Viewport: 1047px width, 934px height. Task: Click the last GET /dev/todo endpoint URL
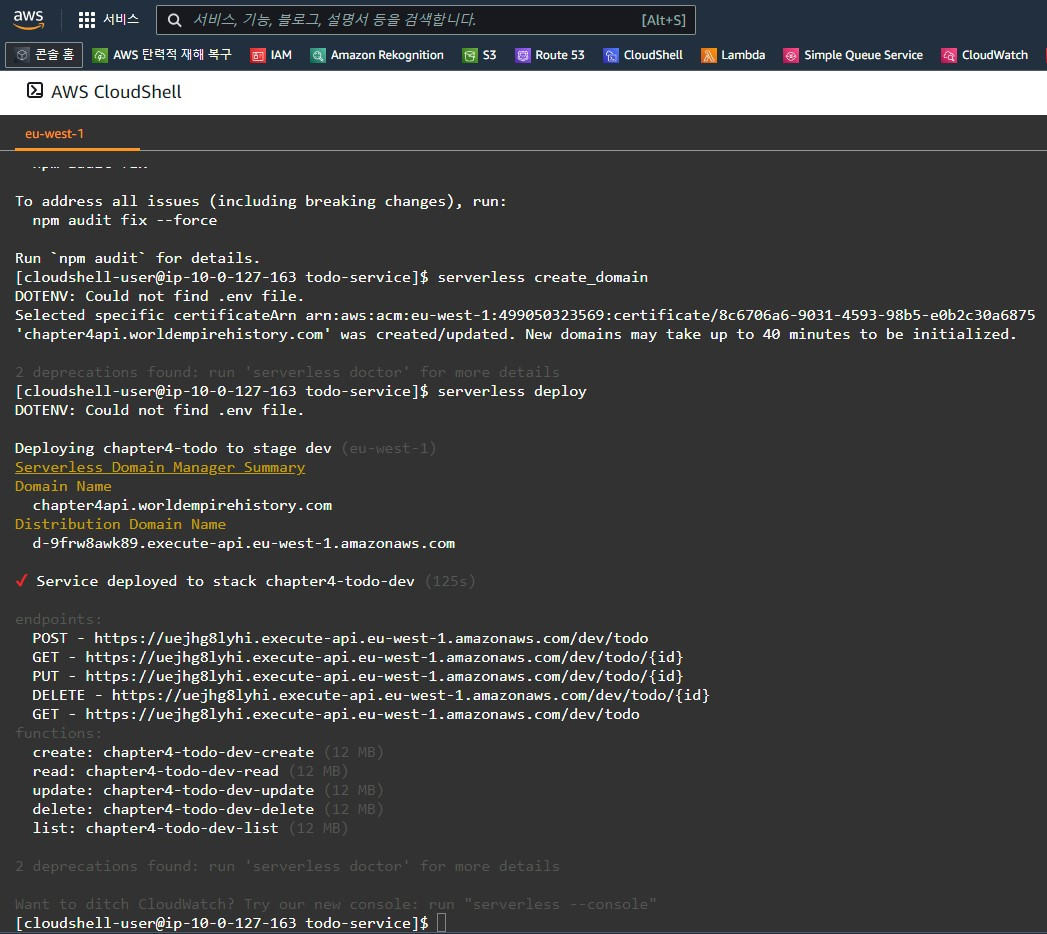point(363,714)
